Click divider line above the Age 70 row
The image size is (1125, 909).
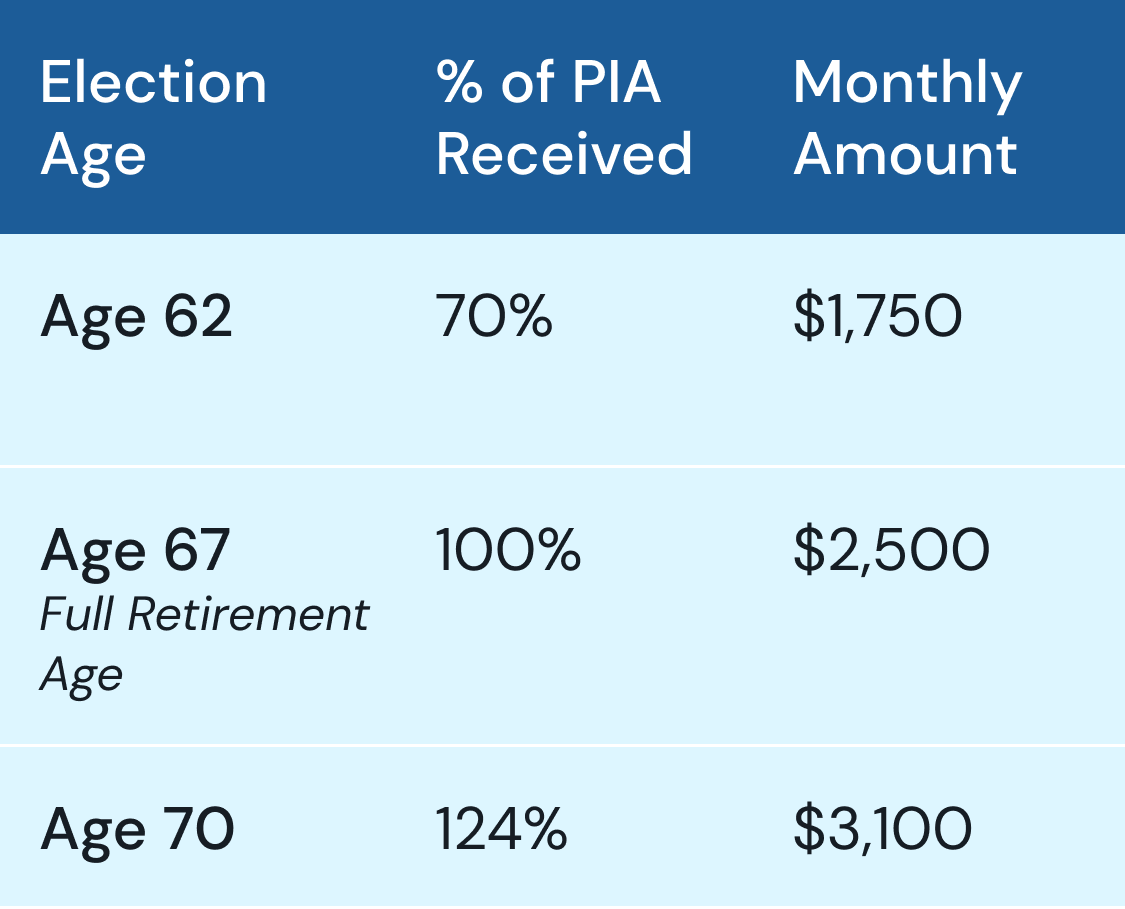pyautogui.click(x=562, y=745)
